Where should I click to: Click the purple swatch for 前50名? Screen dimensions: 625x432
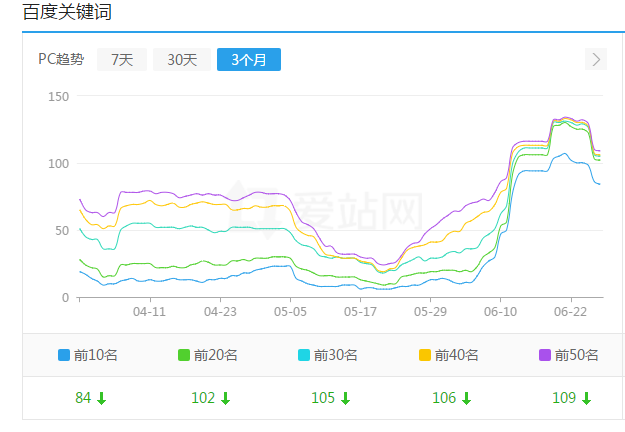coord(544,354)
